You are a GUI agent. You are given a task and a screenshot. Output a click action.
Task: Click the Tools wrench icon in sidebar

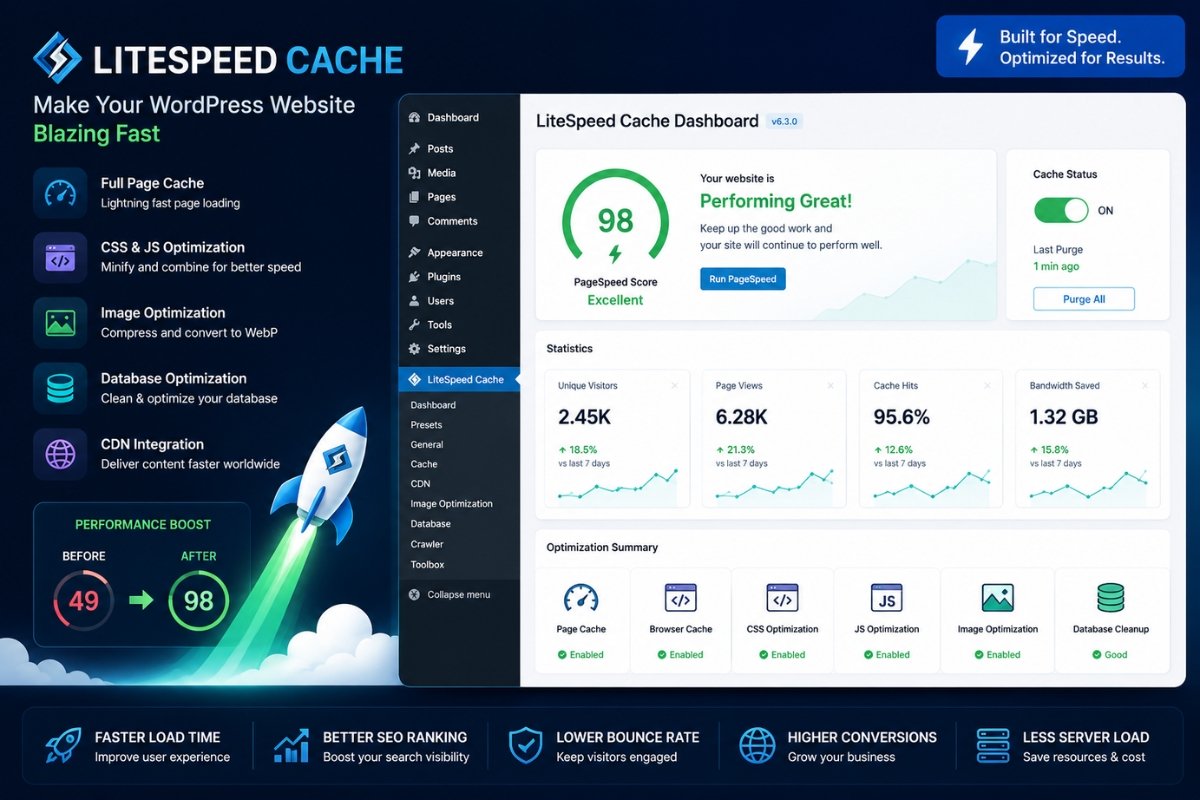414,325
